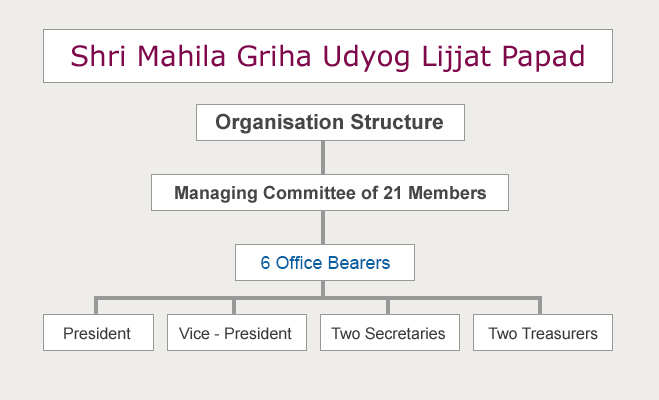
Task: Click connector line below Organisation Structure box
Action: (323, 158)
